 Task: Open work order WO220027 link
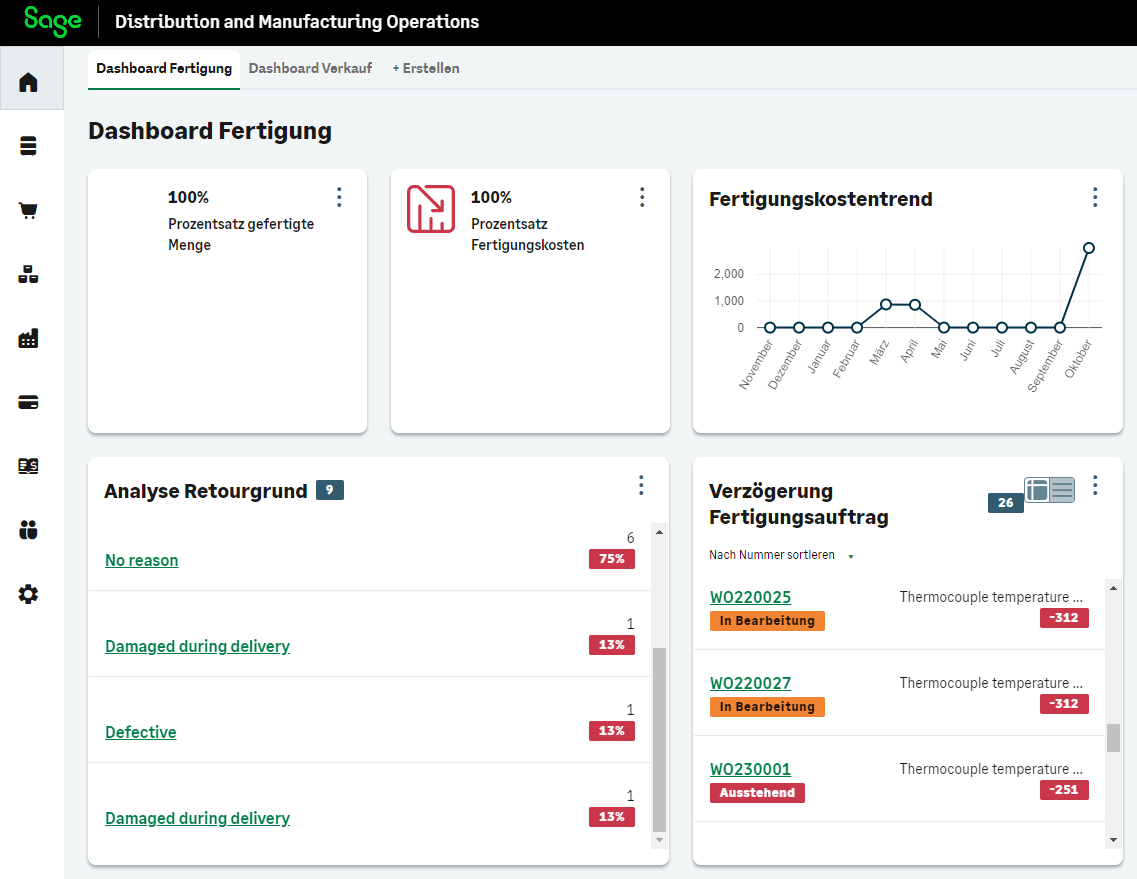(x=750, y=684)
